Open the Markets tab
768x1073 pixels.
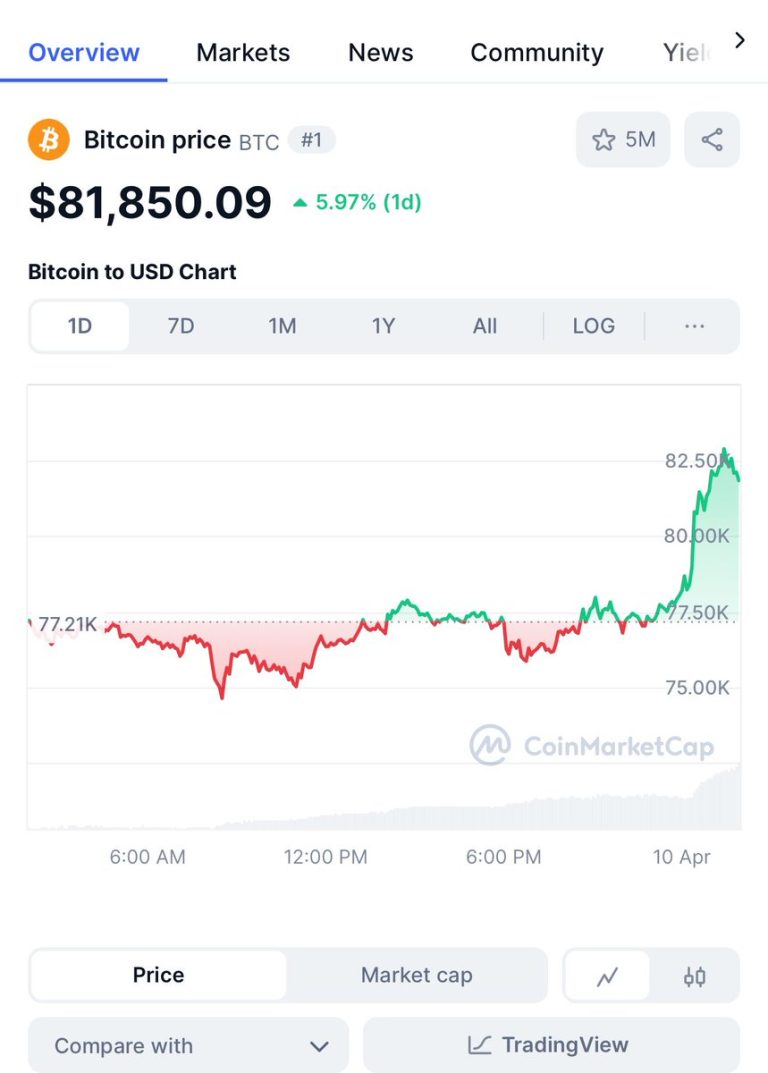(x=243, y=53)
